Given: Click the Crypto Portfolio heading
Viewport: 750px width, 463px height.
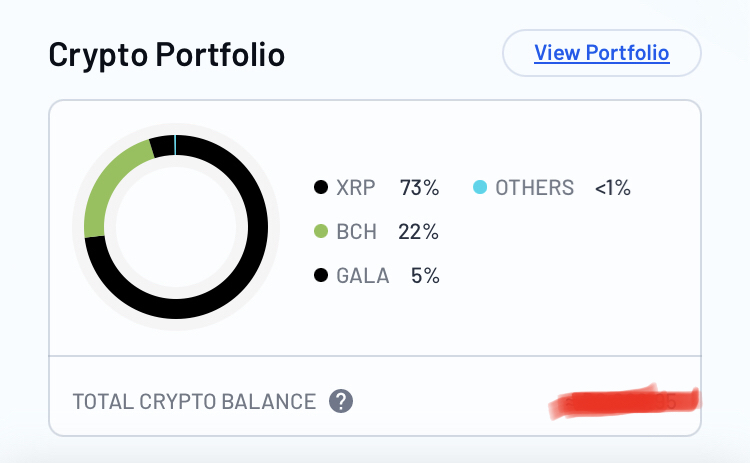Looking at the screenshot, I should point(166,55).
